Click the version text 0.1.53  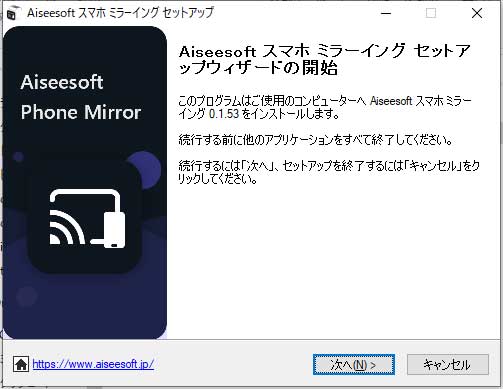(224, 114)
